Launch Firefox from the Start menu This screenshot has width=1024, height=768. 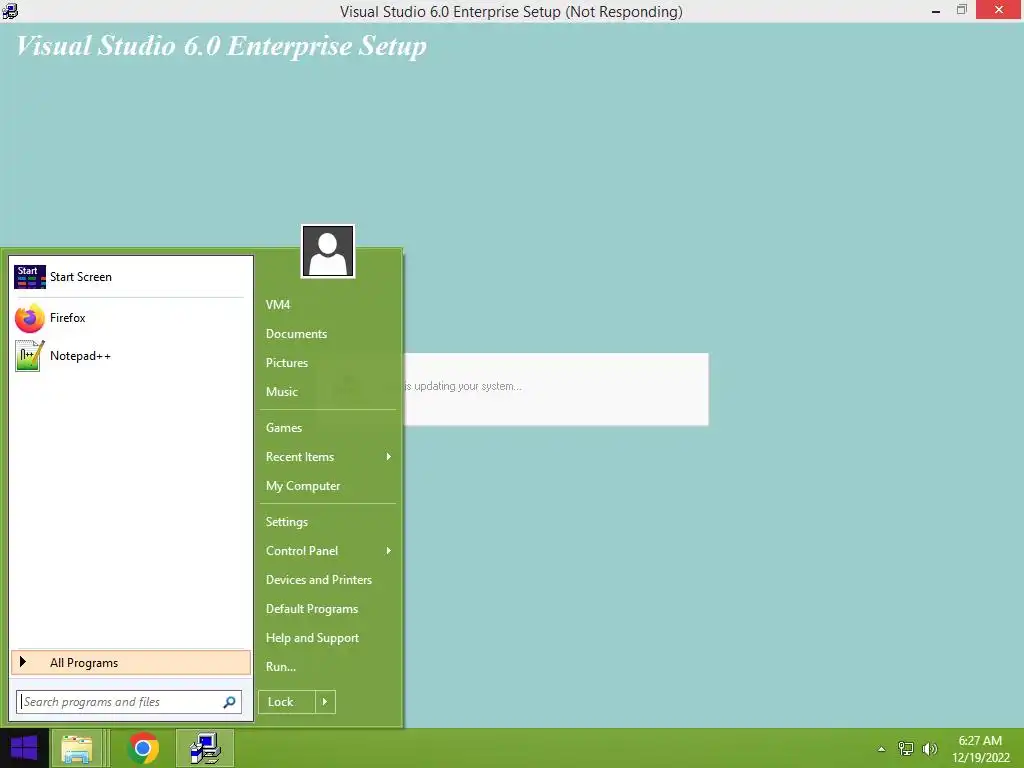point(131,318)
